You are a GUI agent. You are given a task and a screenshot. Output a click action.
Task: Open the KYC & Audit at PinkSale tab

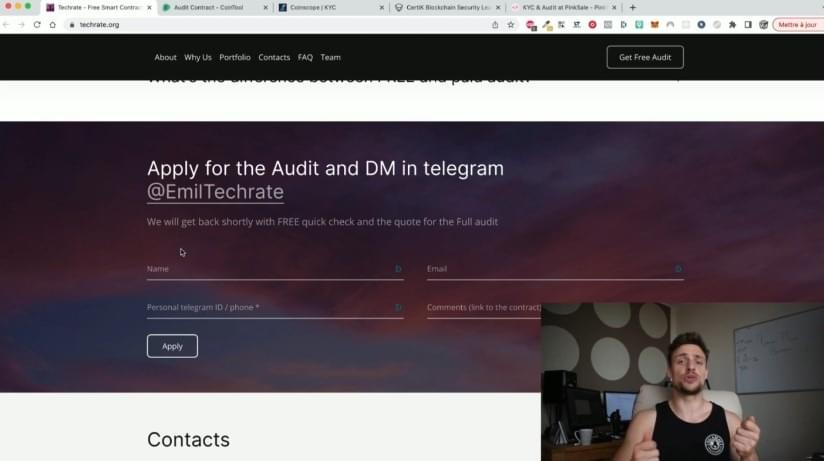(x=560, y=7)
